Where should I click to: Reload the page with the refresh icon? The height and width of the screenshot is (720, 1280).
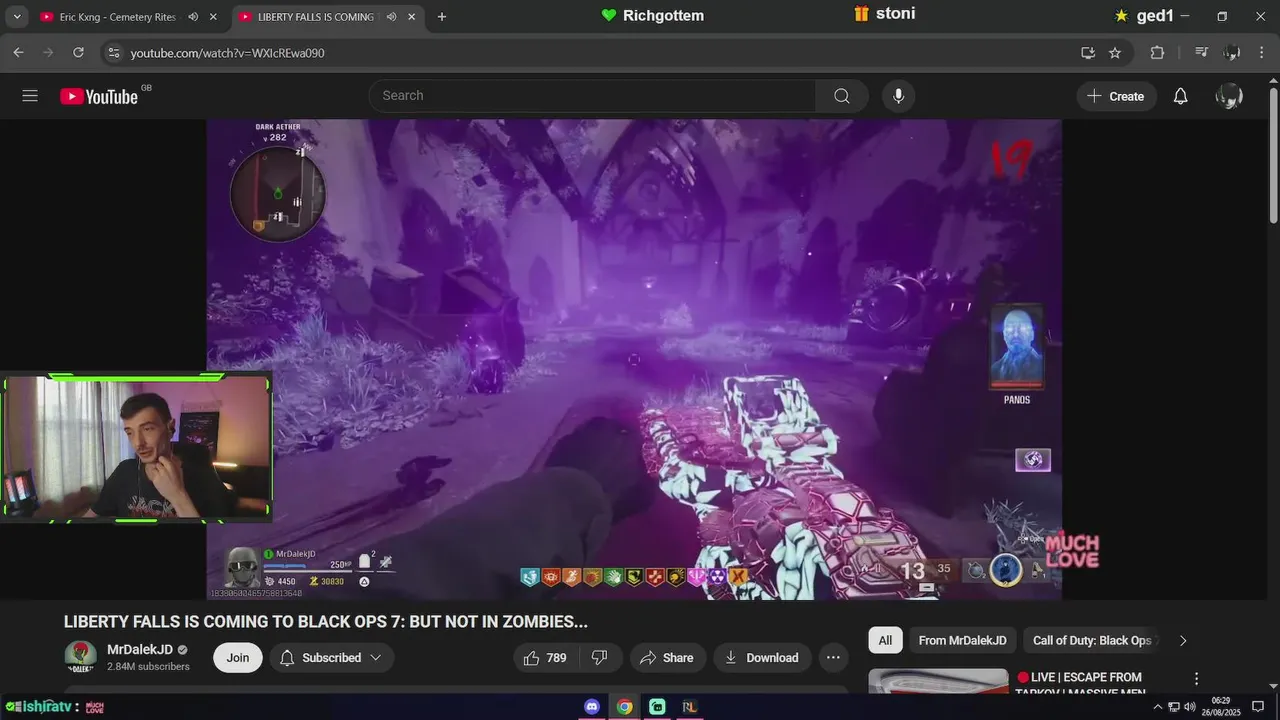(78, 53)
